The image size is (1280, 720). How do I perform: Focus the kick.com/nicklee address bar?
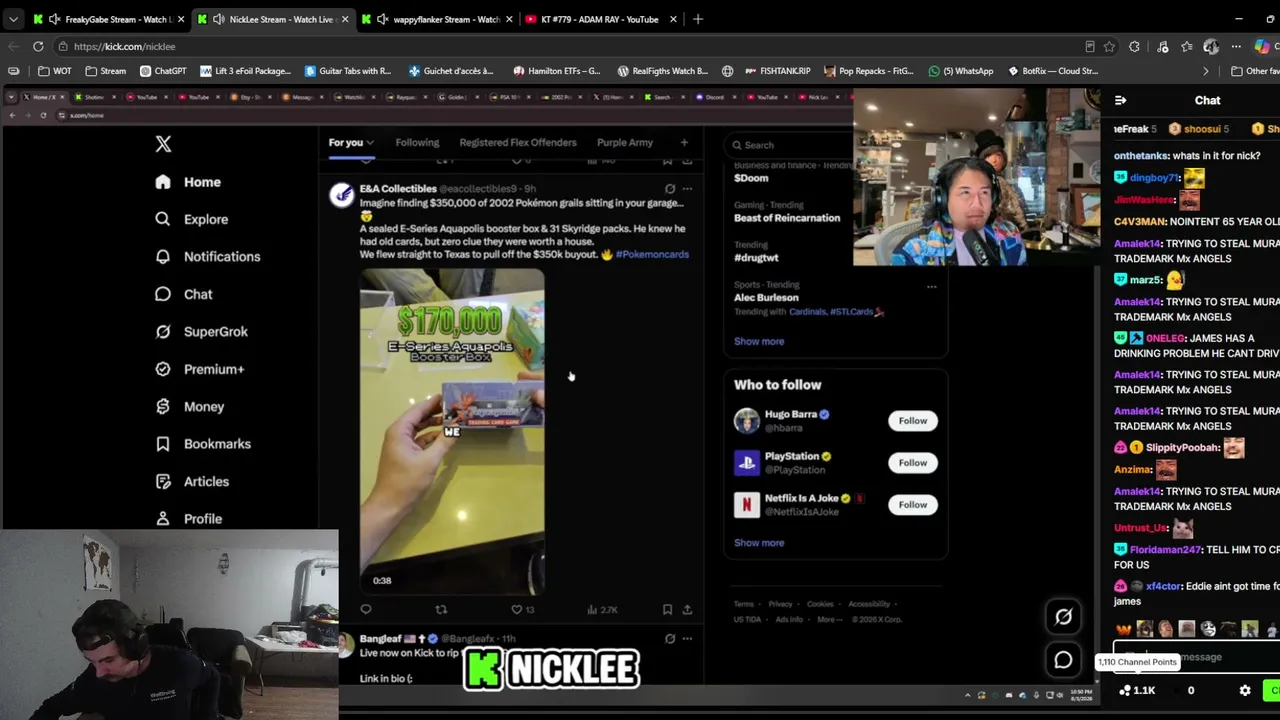coord(570,46)
